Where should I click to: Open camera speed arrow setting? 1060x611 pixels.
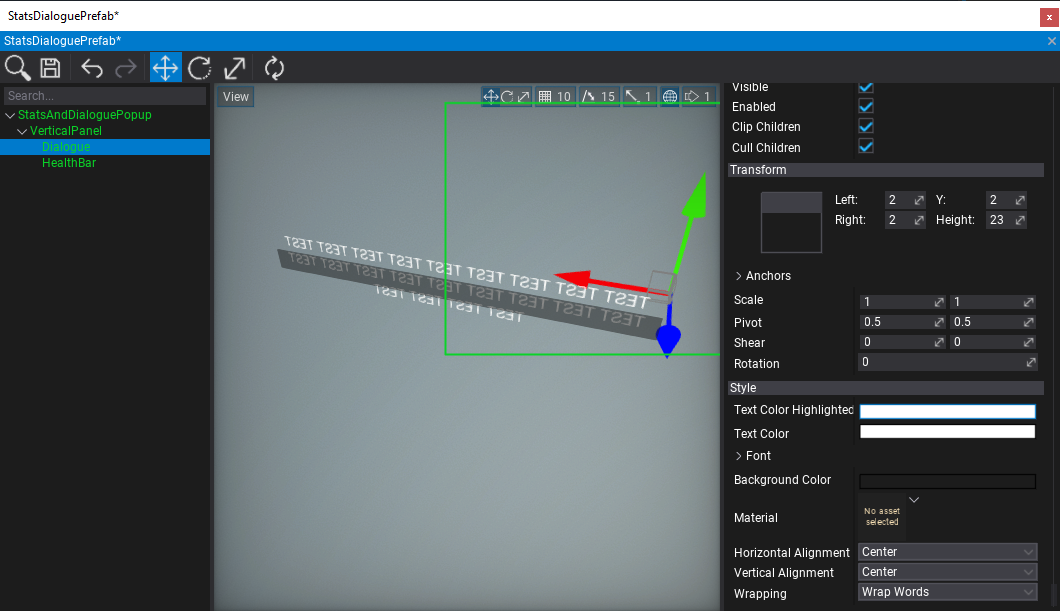click(692, 97)
